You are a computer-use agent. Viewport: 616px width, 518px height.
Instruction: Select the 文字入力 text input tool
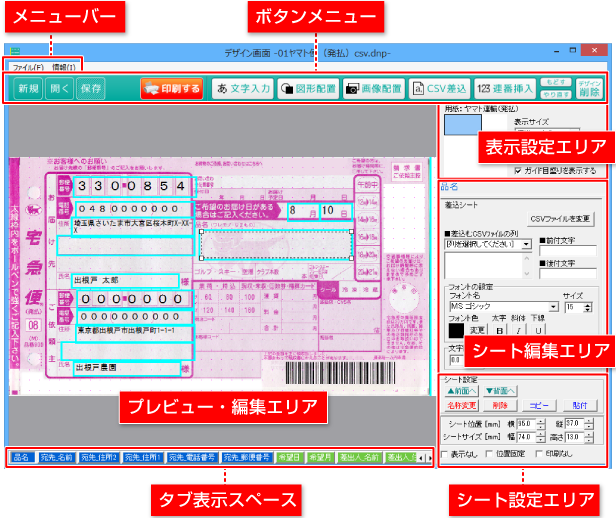[x=243, y=89]
